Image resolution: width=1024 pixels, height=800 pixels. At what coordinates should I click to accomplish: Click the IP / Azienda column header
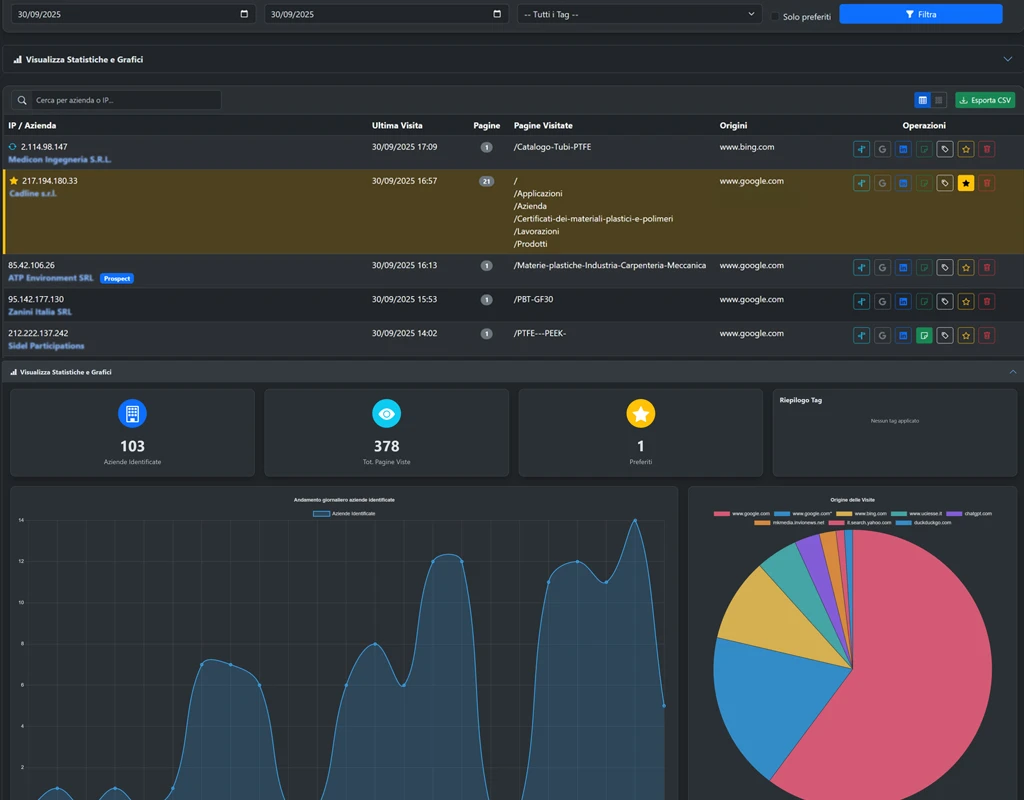pyautogui.click(x=32, y=125)
